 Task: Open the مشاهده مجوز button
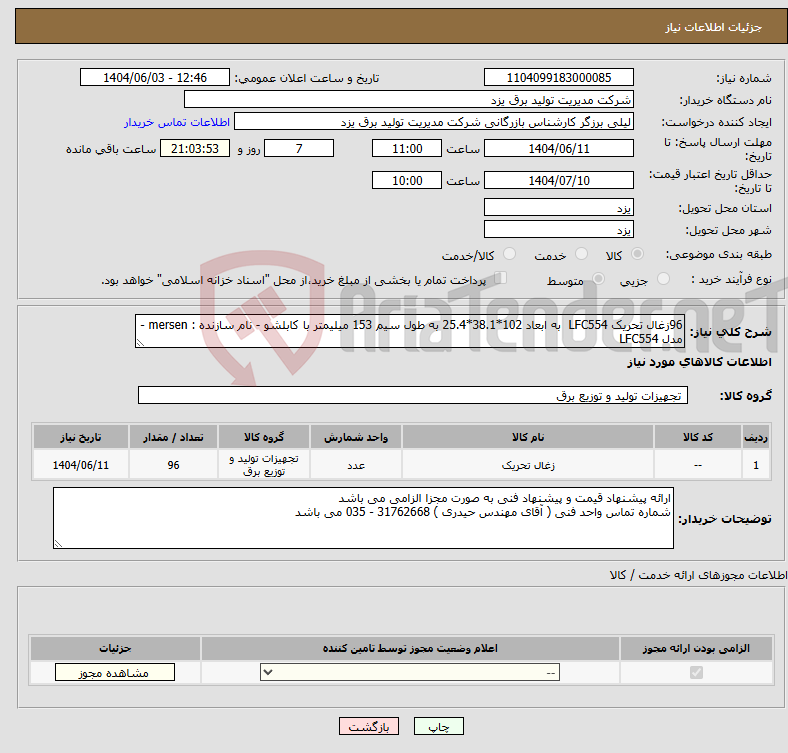click(x=101, y=673)
